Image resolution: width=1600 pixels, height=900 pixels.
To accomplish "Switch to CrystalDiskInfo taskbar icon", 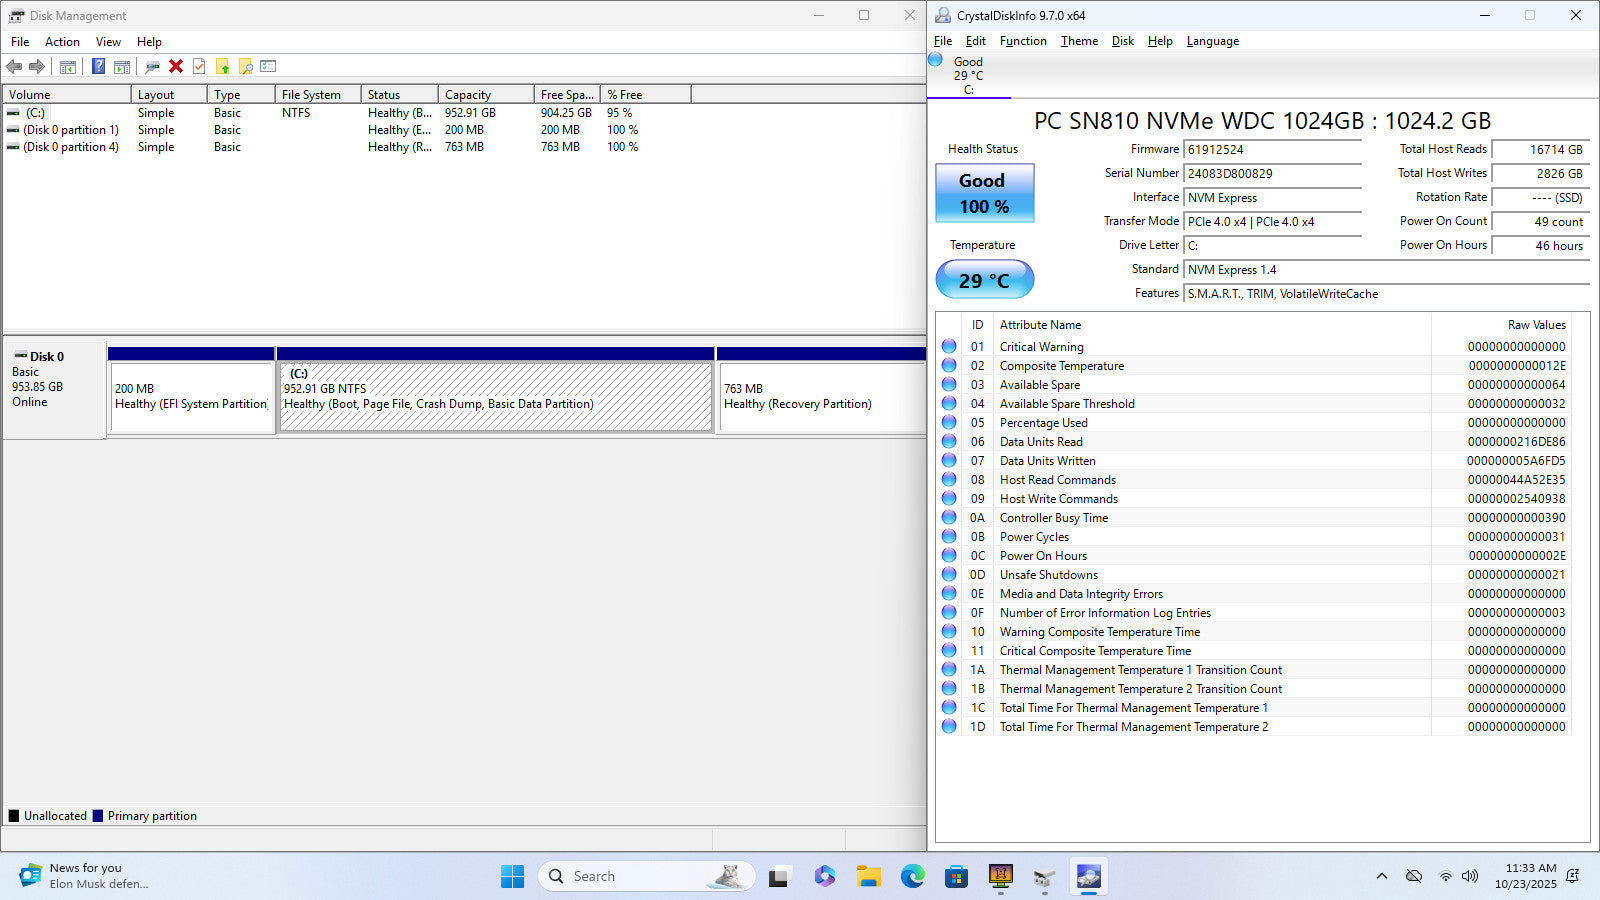I will (1089, 876).
